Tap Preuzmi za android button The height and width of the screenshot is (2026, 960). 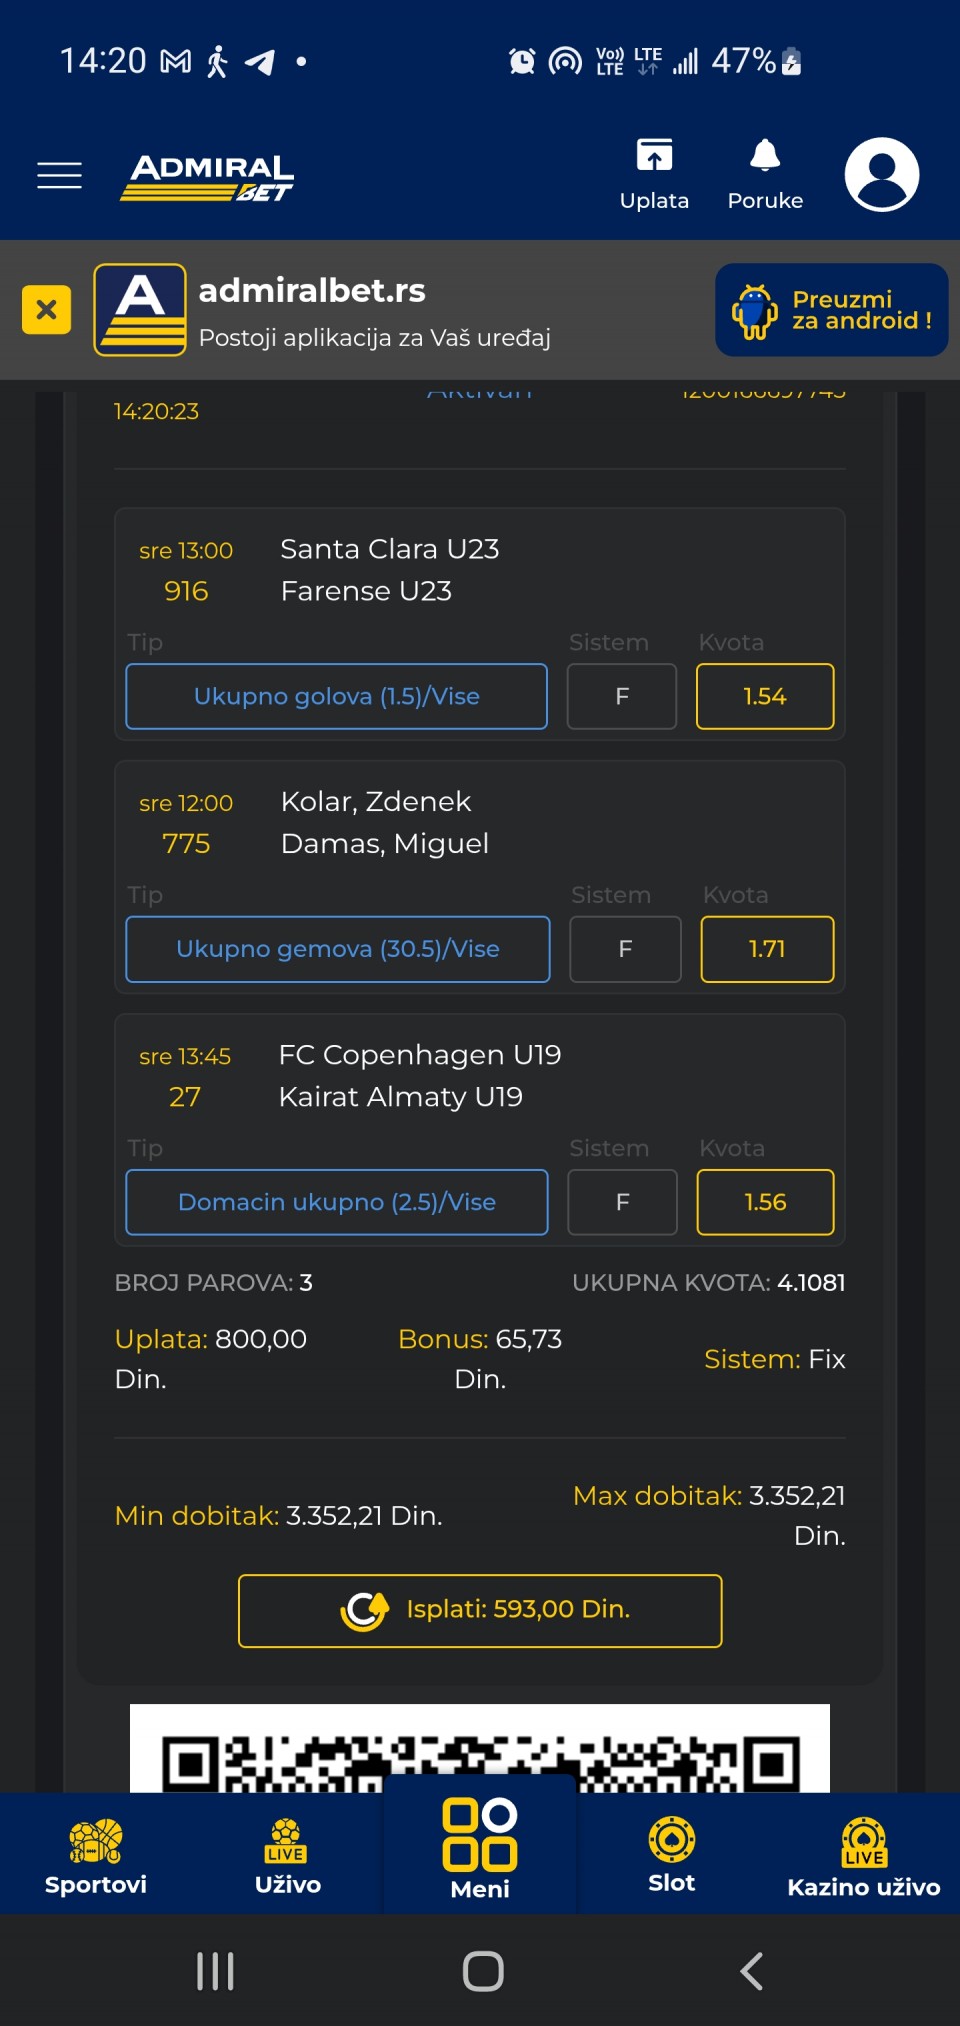831,310
